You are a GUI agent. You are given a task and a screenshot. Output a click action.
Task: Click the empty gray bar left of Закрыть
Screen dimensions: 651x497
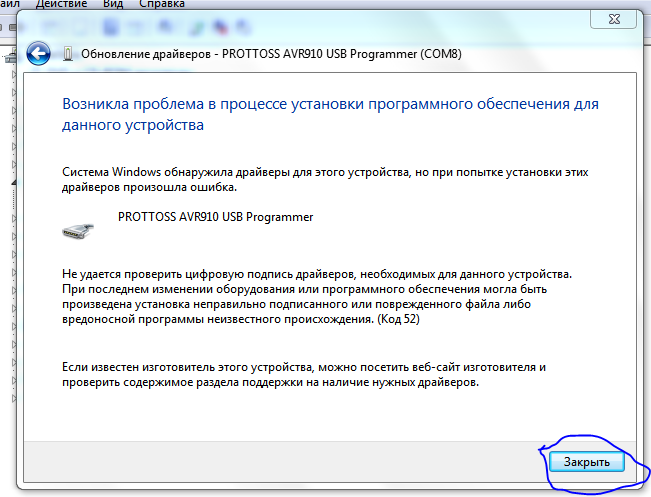click(280, 461)
